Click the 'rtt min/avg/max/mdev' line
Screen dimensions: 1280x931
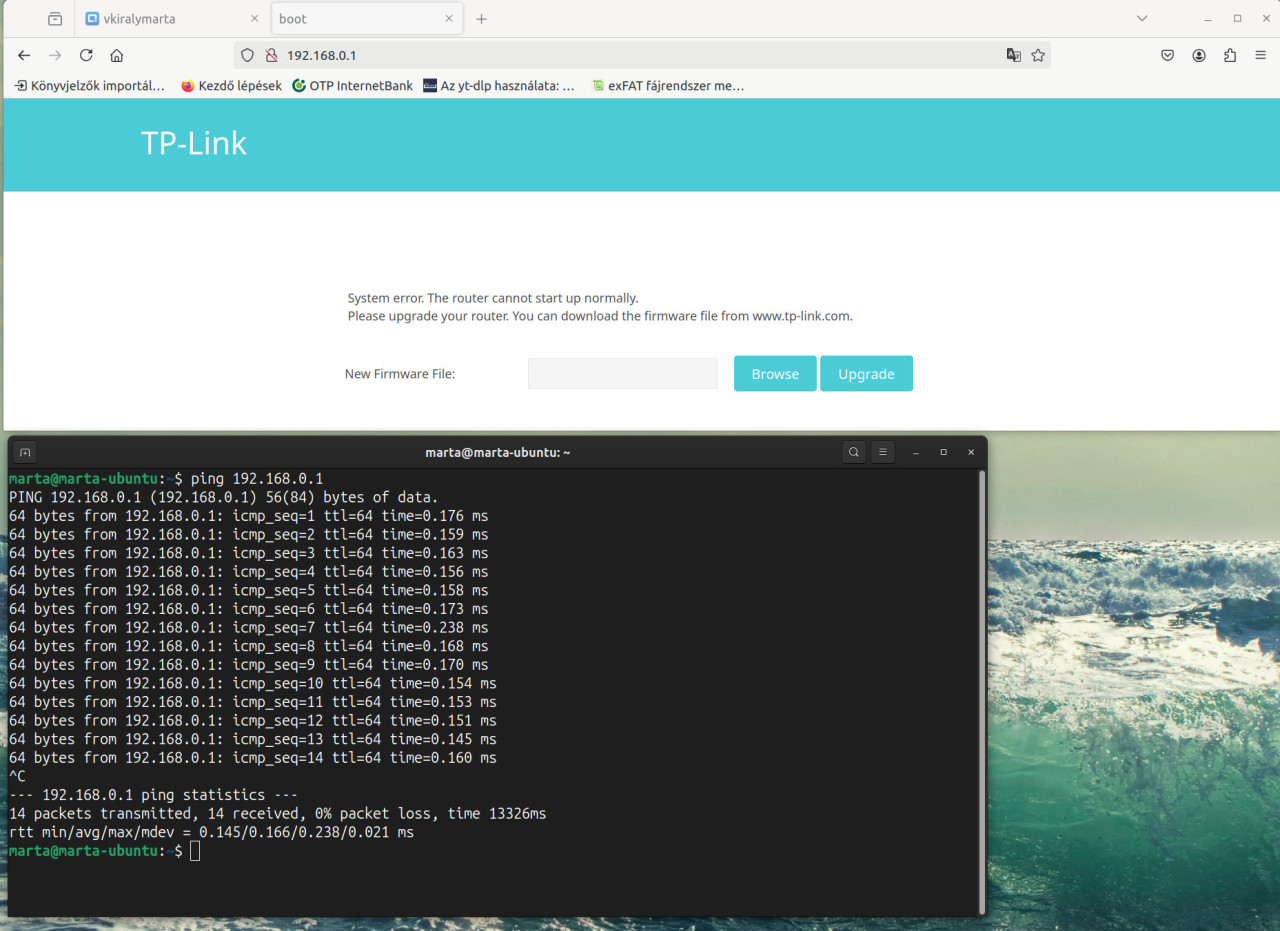tap(211, 832)
